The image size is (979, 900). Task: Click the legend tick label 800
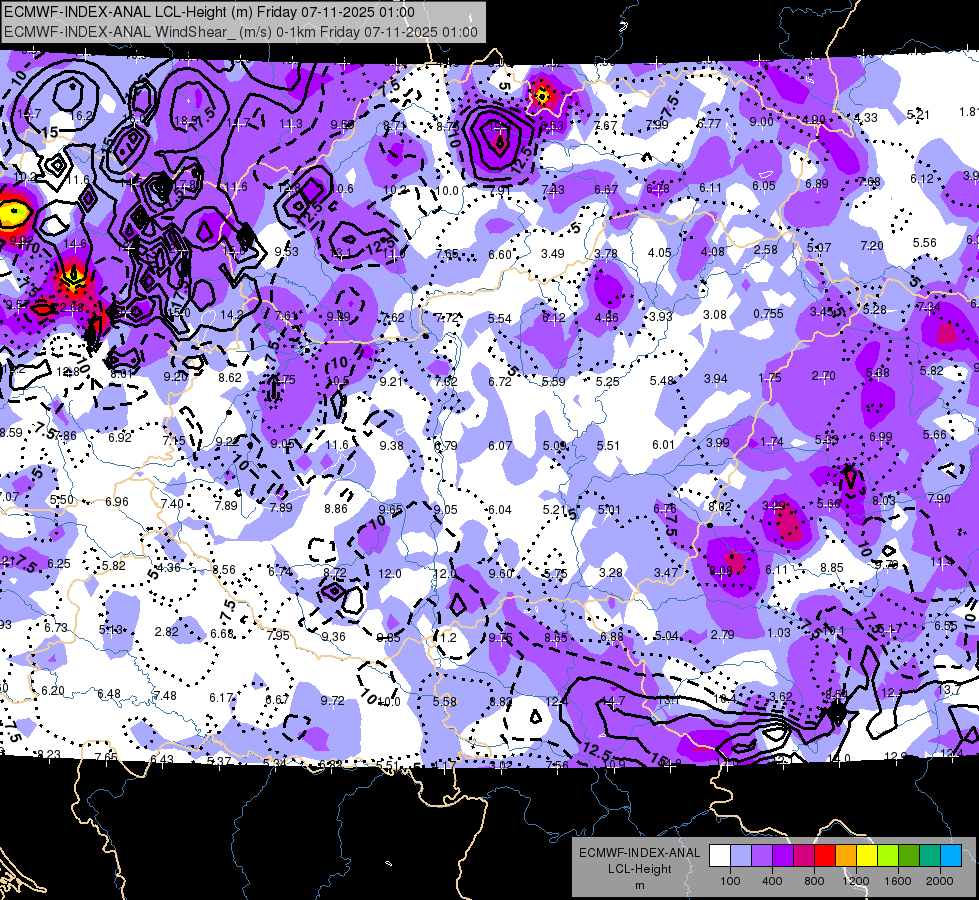click(x=814, y=881)
